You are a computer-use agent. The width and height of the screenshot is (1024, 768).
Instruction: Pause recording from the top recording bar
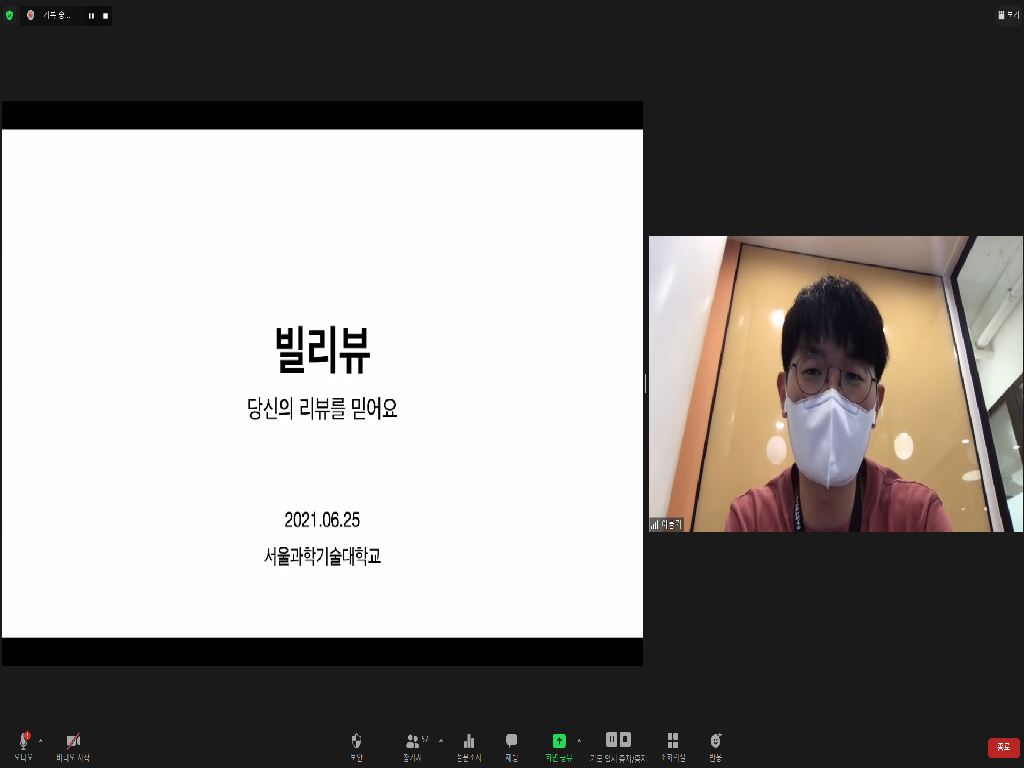[x=91, y=16]
